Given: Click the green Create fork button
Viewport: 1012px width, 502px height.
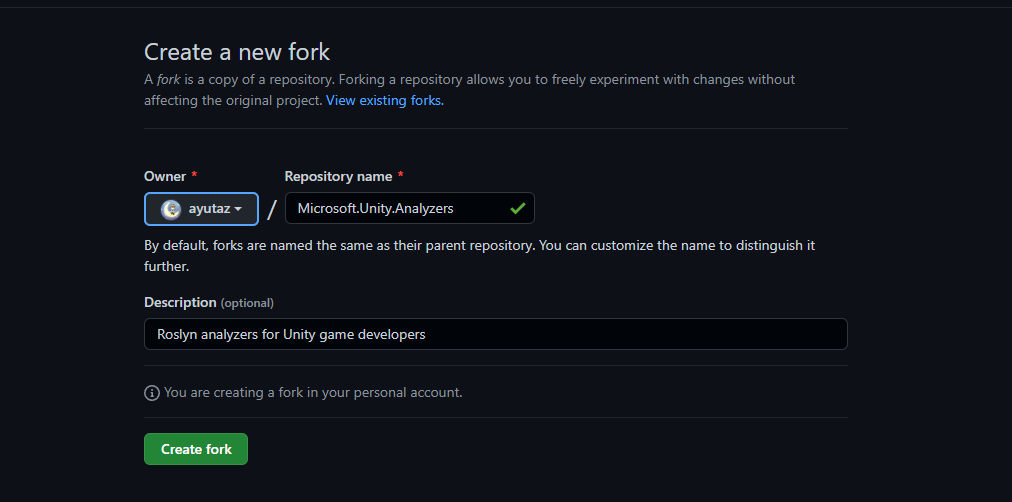Looking at the screenshot, I should (x=196, y=449).
